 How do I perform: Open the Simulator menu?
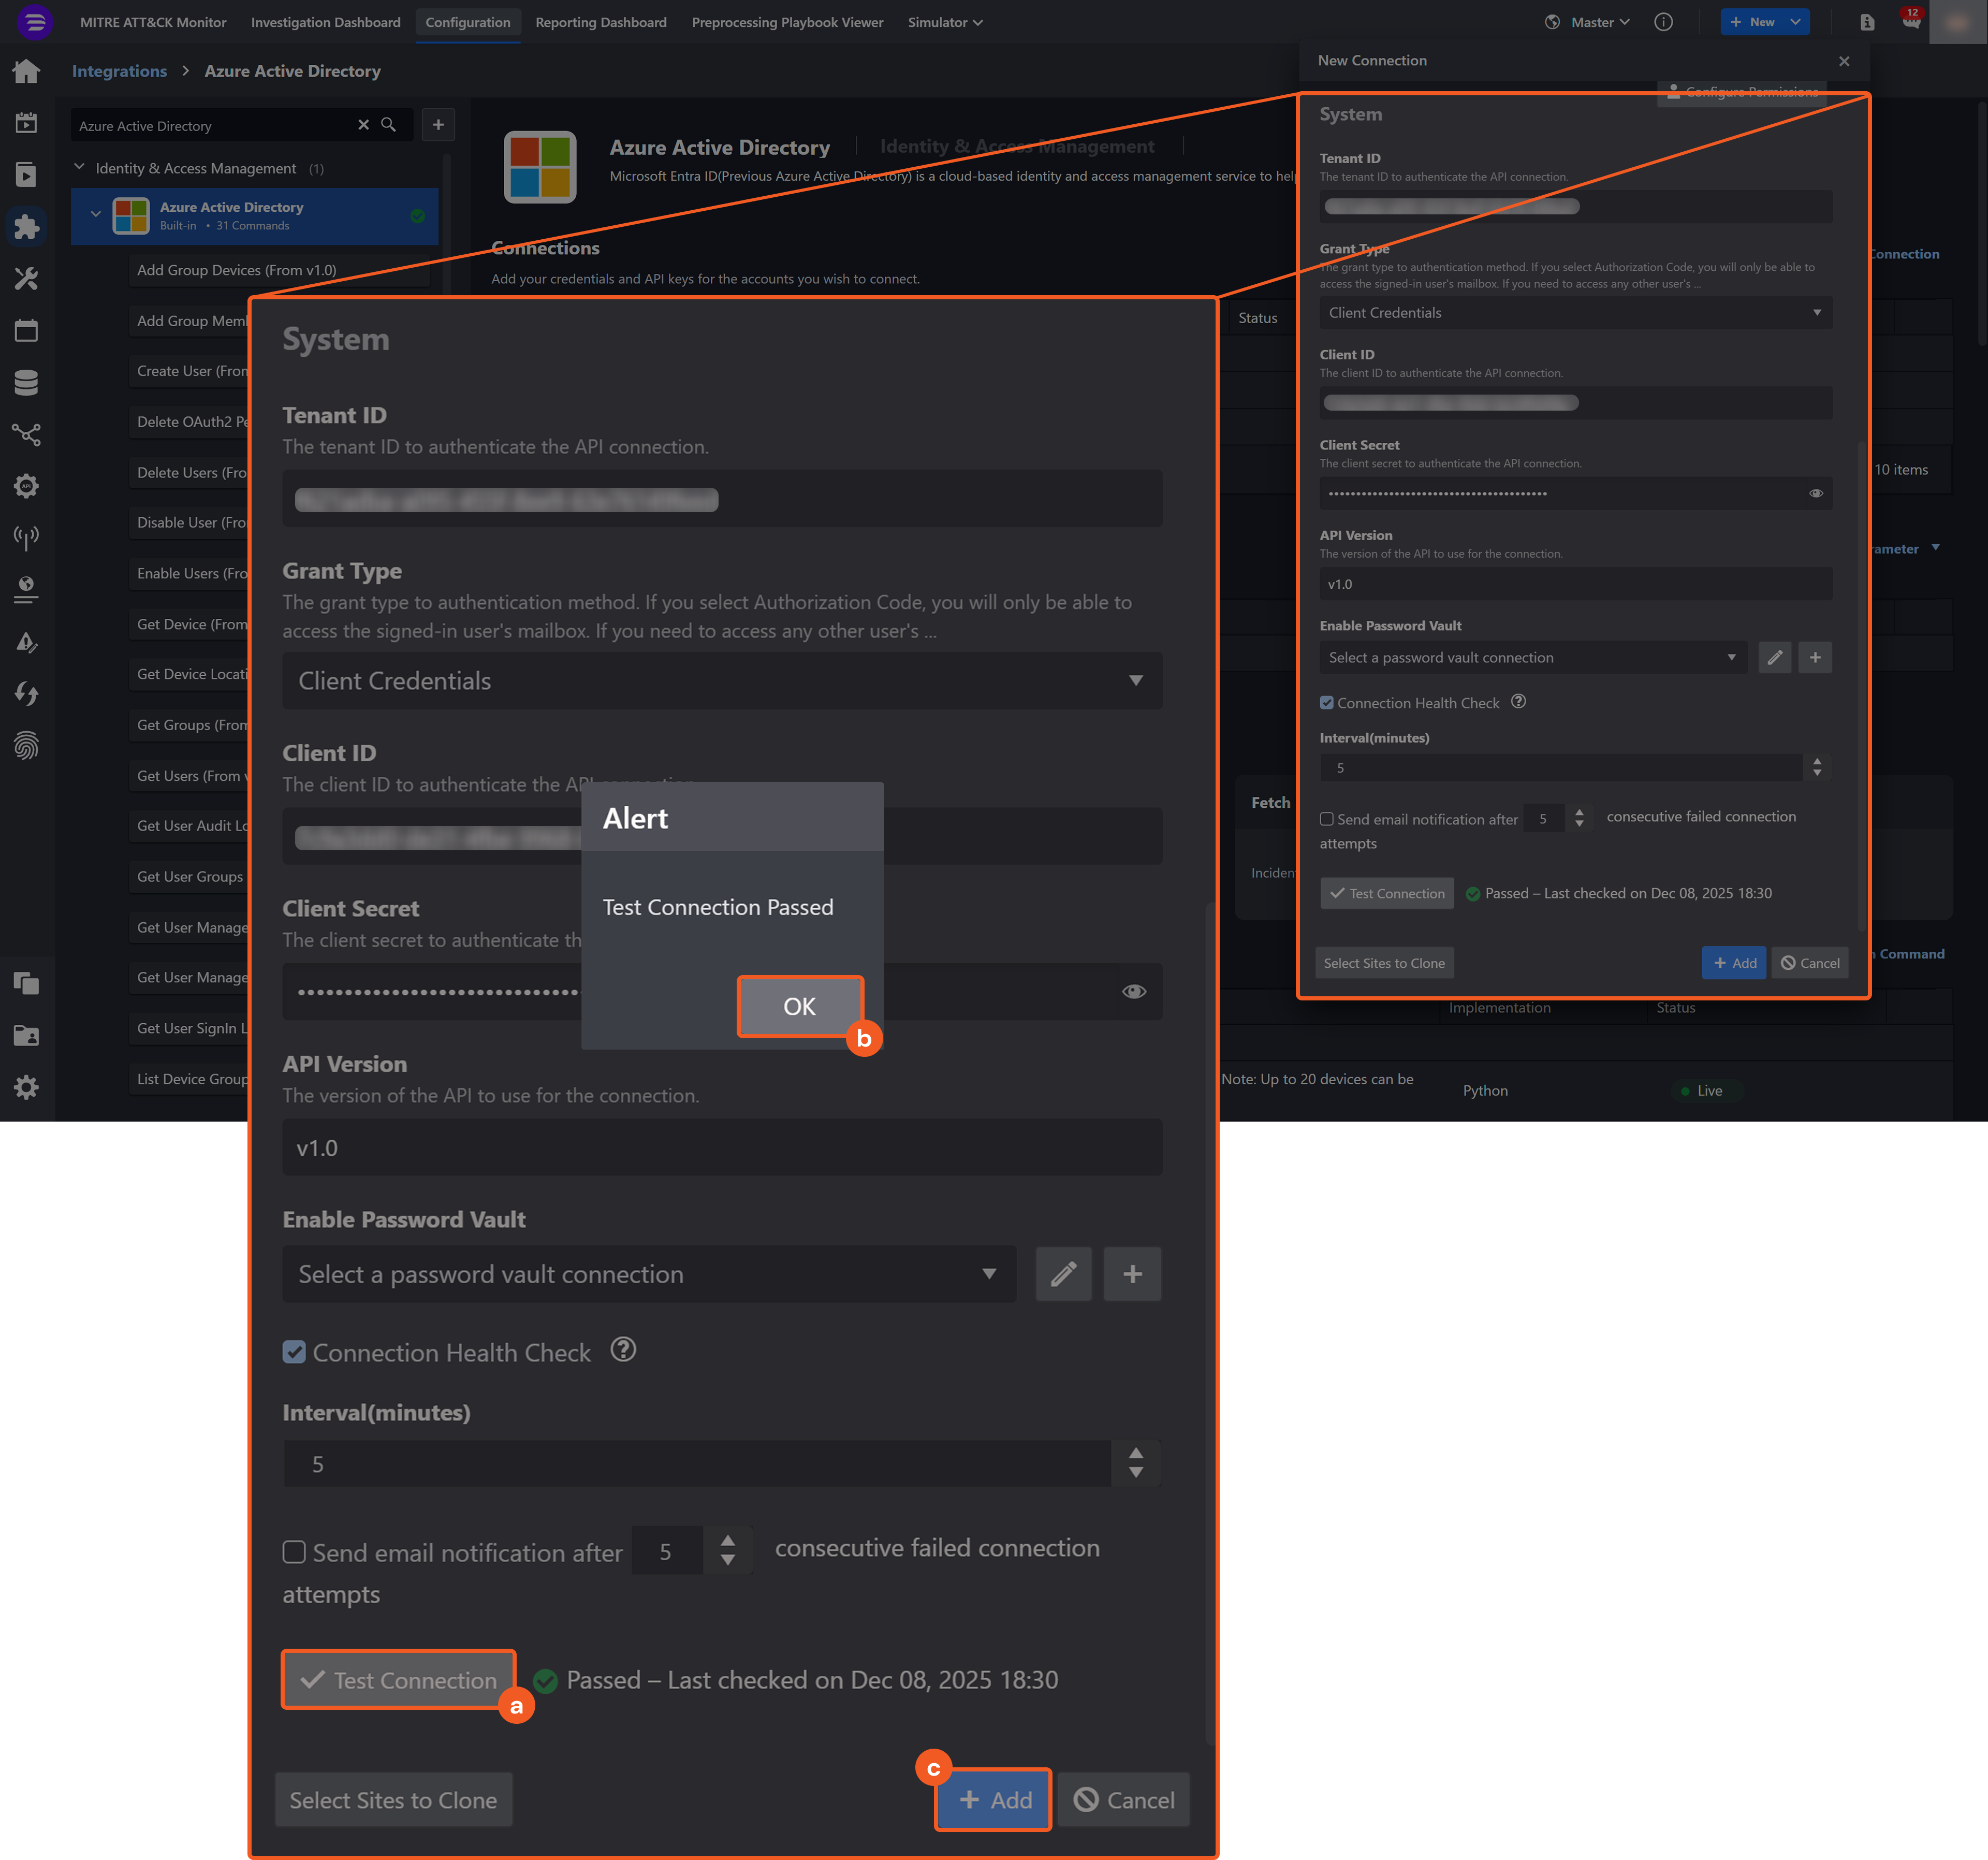click(x=944, y=22)
